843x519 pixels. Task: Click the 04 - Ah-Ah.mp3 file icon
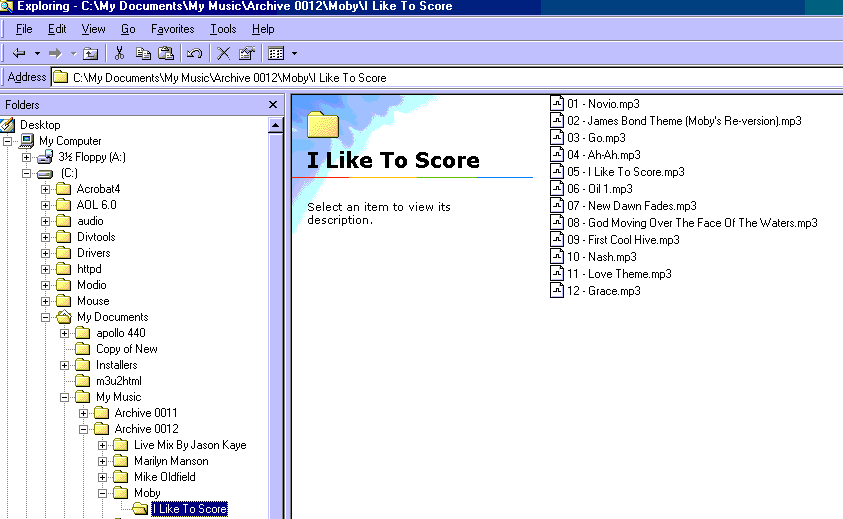pos(557,155)
